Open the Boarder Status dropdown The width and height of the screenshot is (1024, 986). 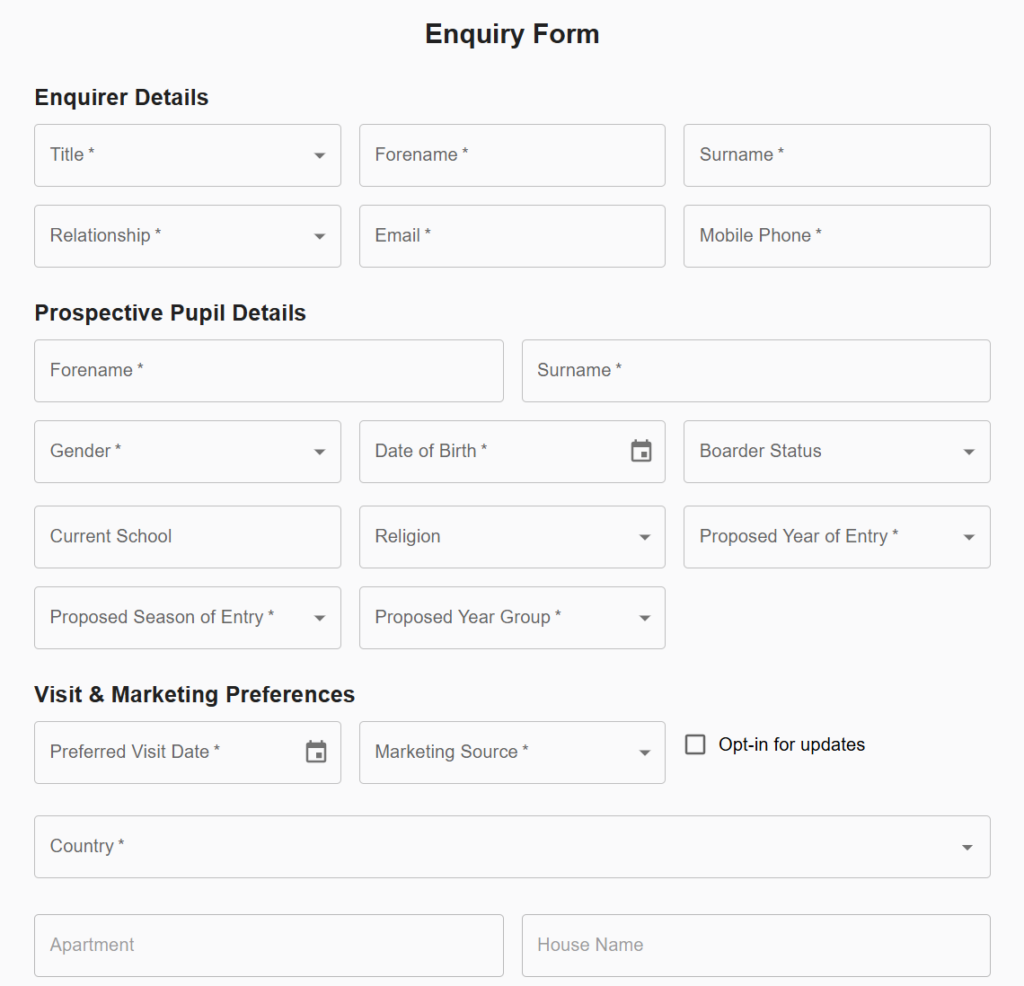click(x=837, y=452)
